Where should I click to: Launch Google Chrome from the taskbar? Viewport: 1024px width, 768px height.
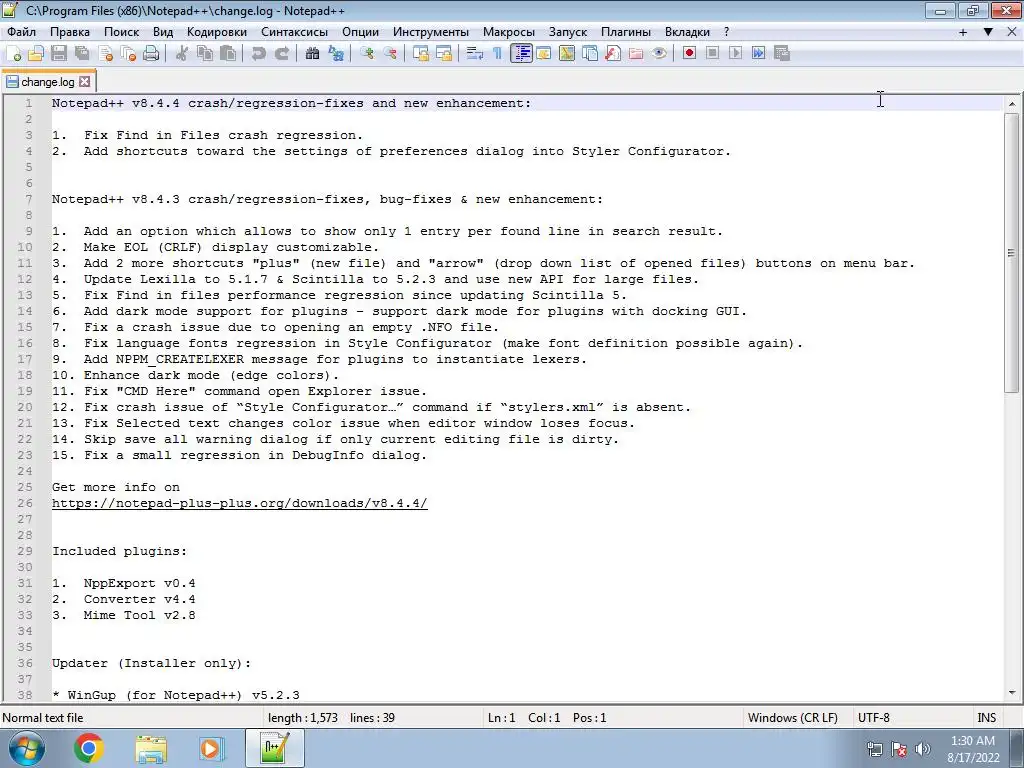(89, 748)
